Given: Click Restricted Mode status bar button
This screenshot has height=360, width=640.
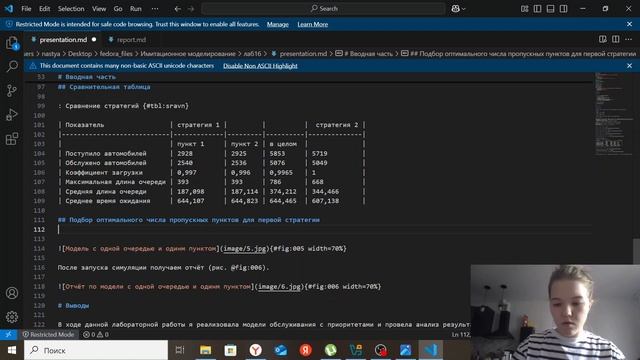Looking at the screenshot, I should pyautogui.click(x=49, y=334).
